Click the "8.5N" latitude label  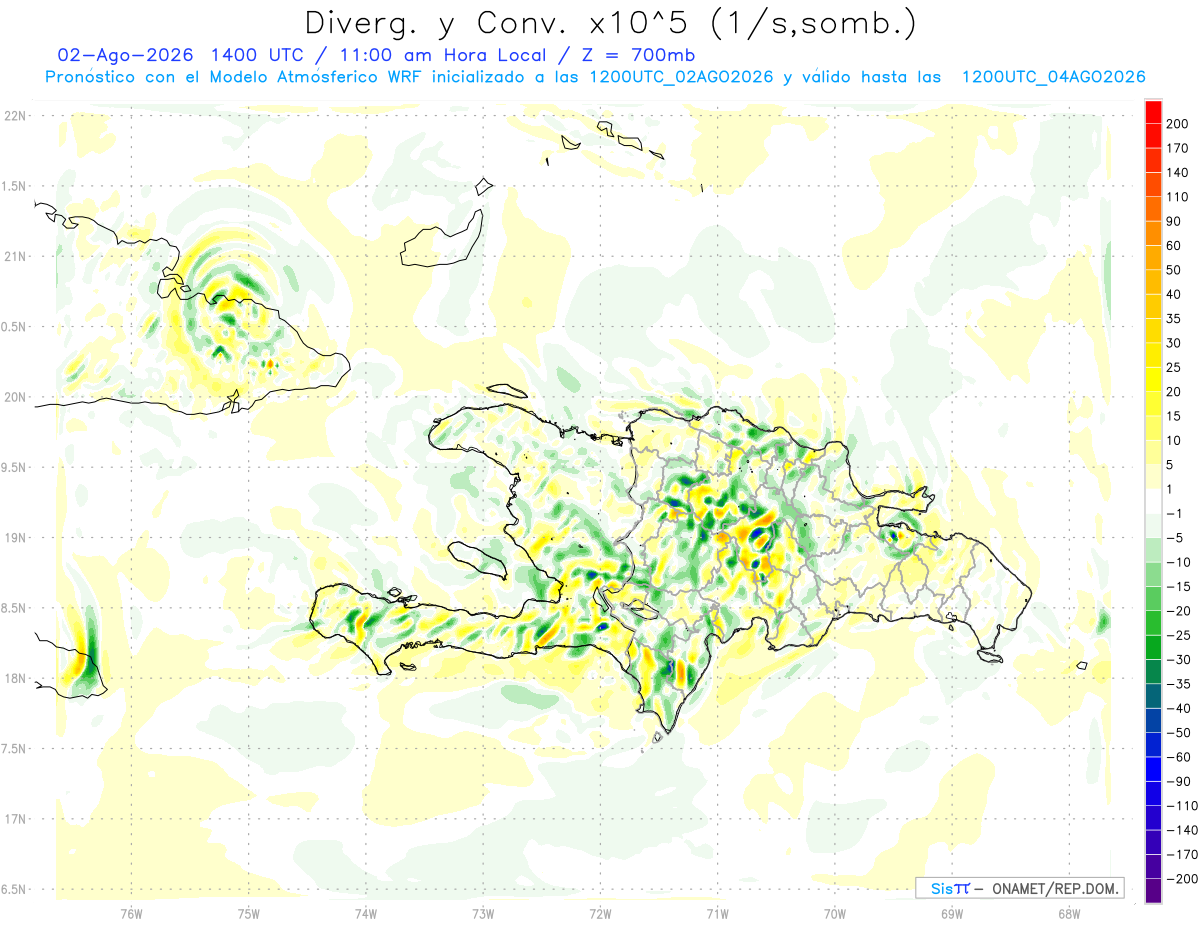coord(14,608)
